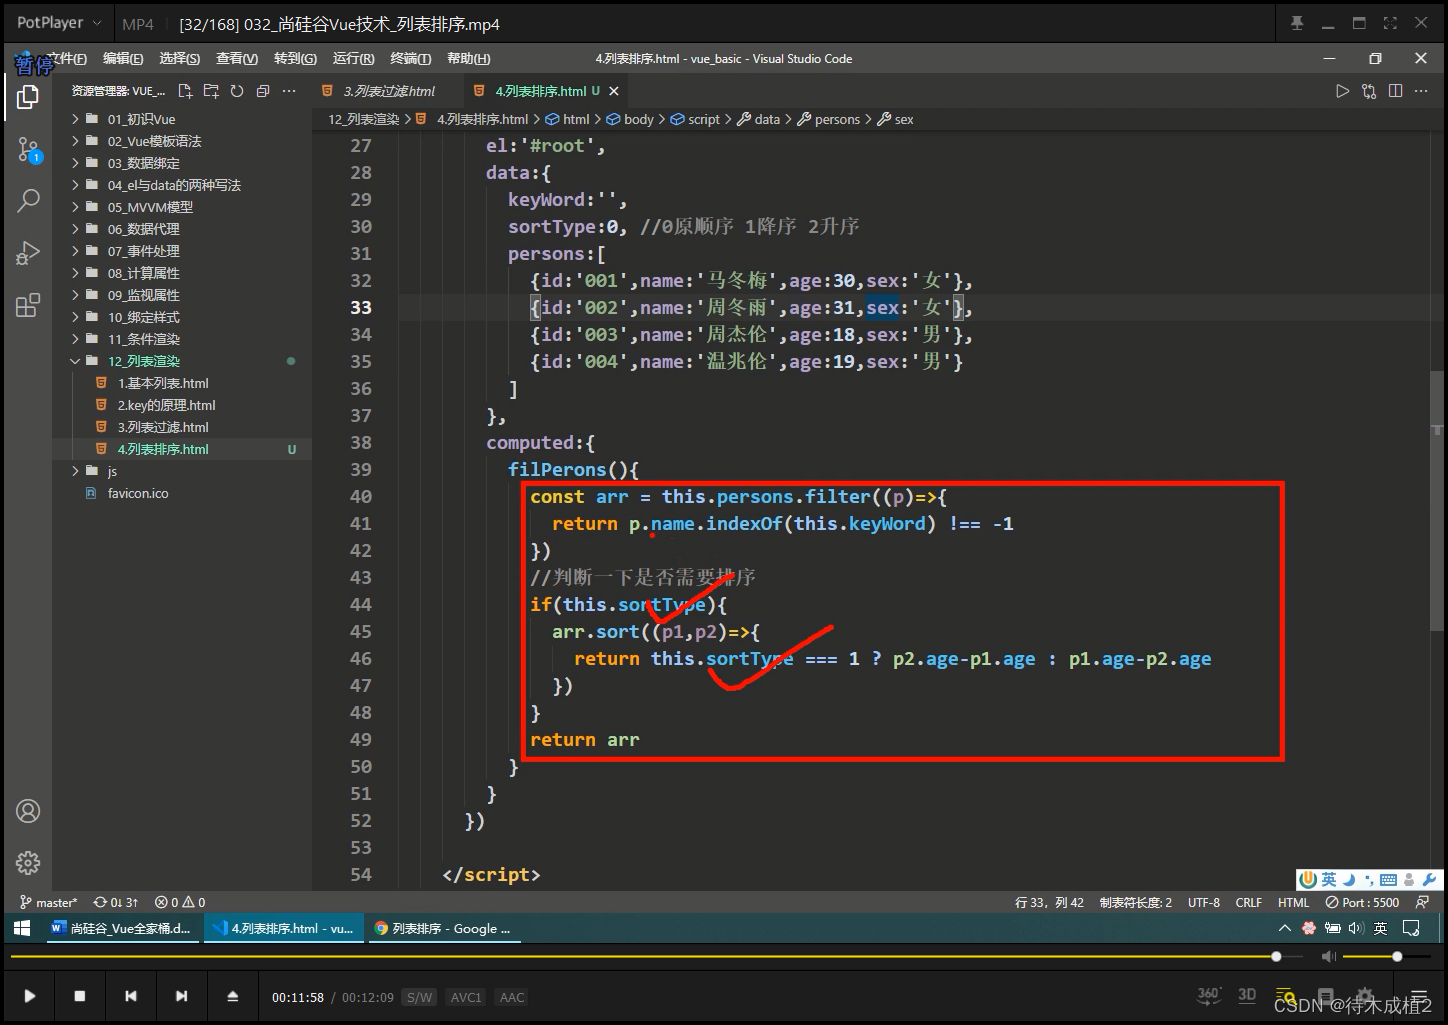
Task: Open PotPlayer playlist menu icon
Action: [x=1419, y=996]
